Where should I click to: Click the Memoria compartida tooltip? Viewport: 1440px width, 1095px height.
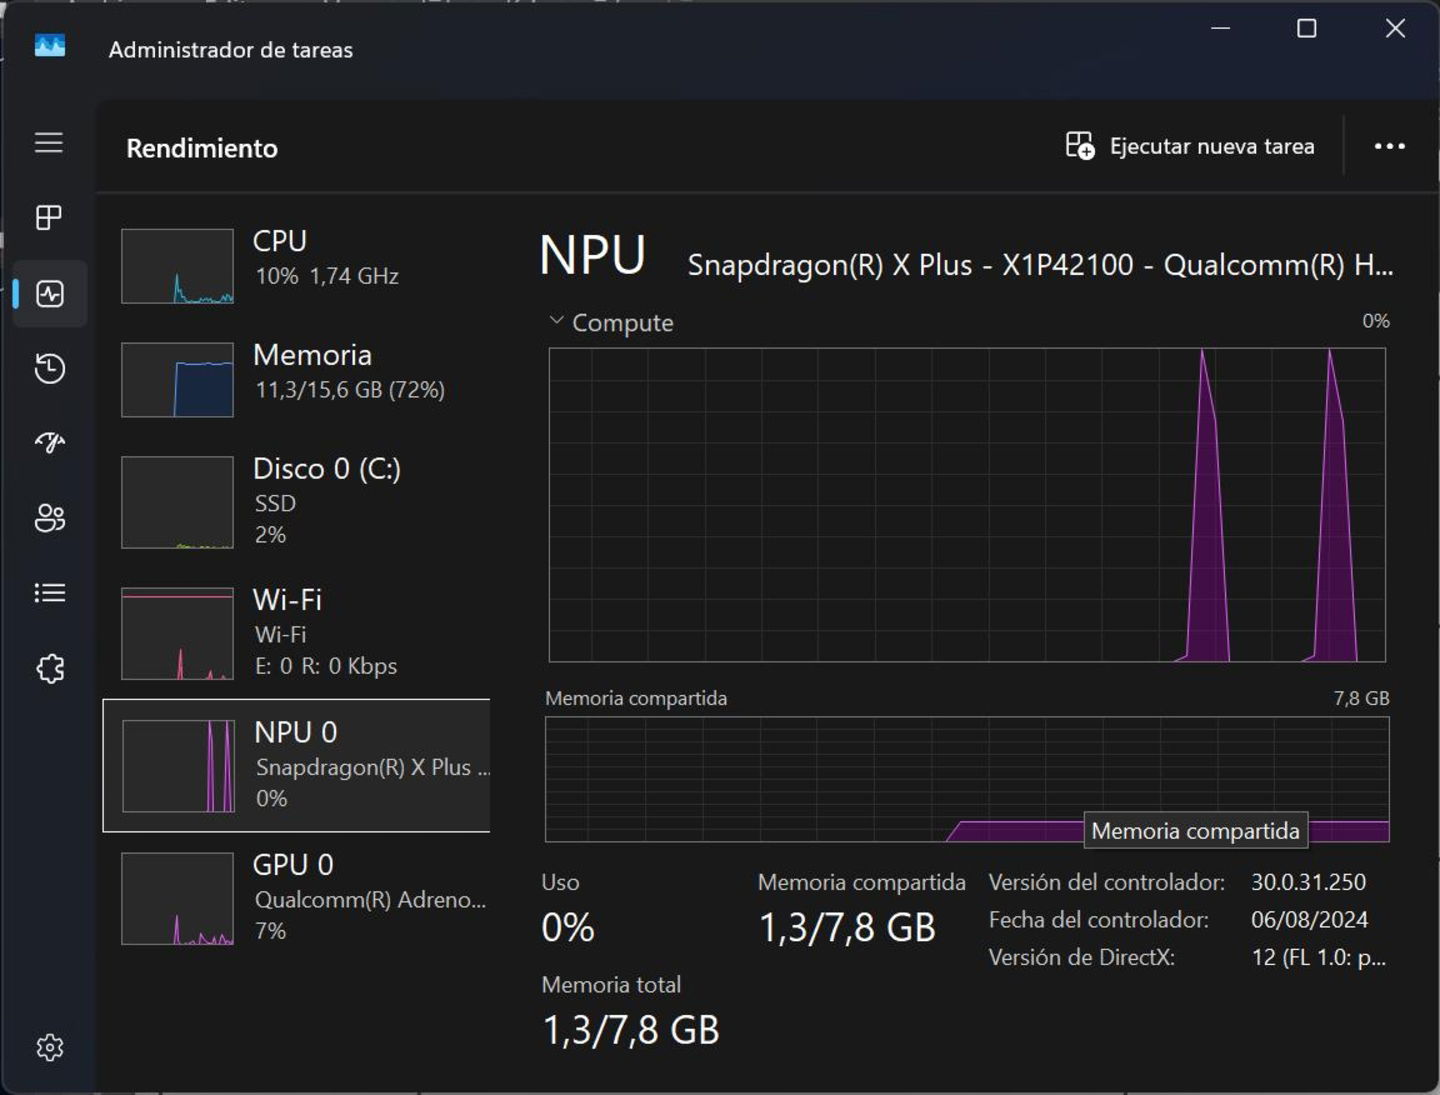(x=1196, y=830)
